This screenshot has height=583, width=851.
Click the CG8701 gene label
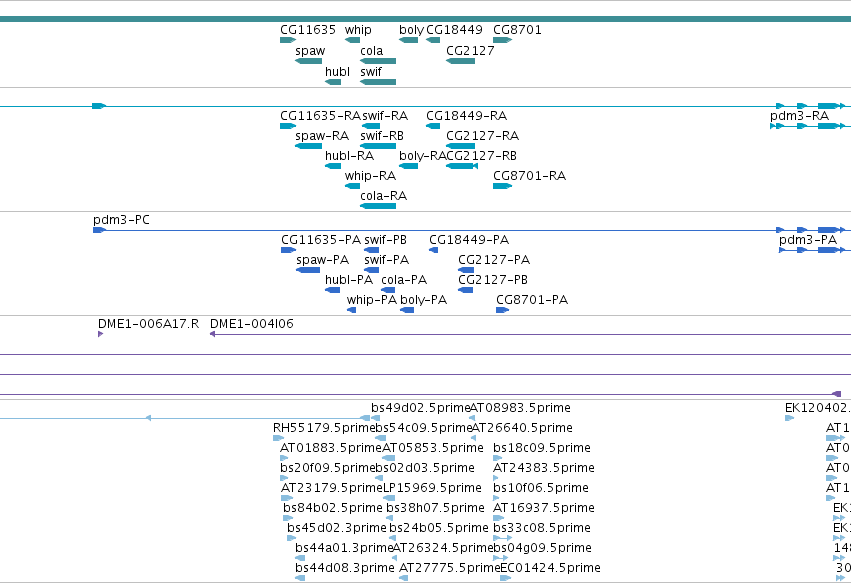pos(517,30)
